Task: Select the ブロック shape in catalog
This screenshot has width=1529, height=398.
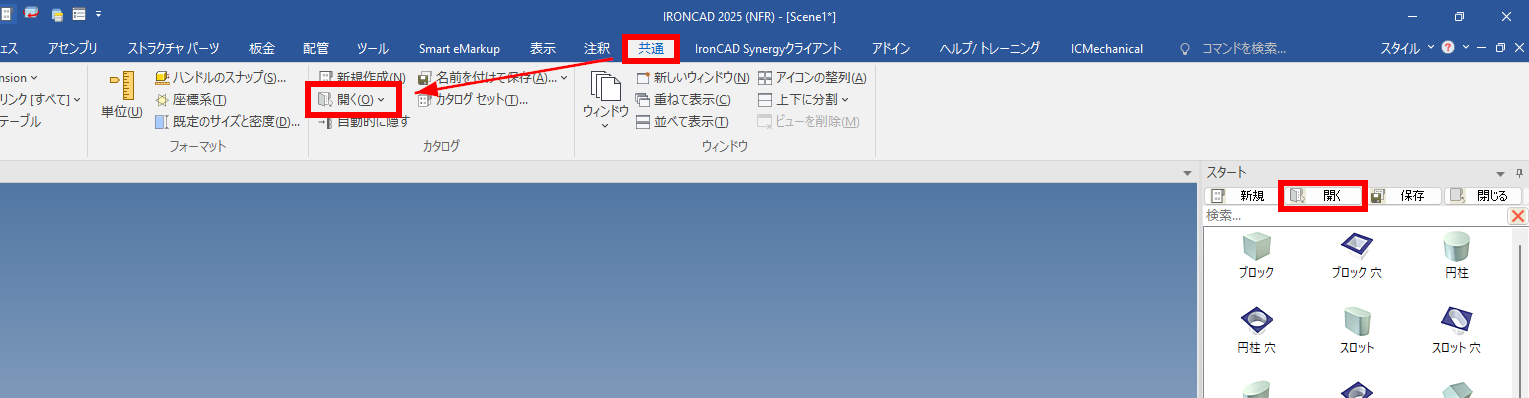Action: point(1256,255)
